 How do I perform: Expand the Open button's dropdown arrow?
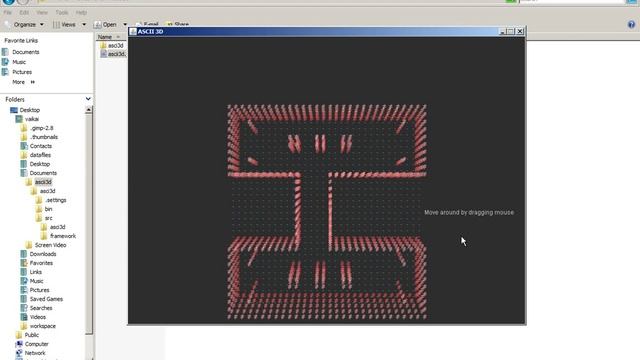pyautogui.click(x=125, y=24)
